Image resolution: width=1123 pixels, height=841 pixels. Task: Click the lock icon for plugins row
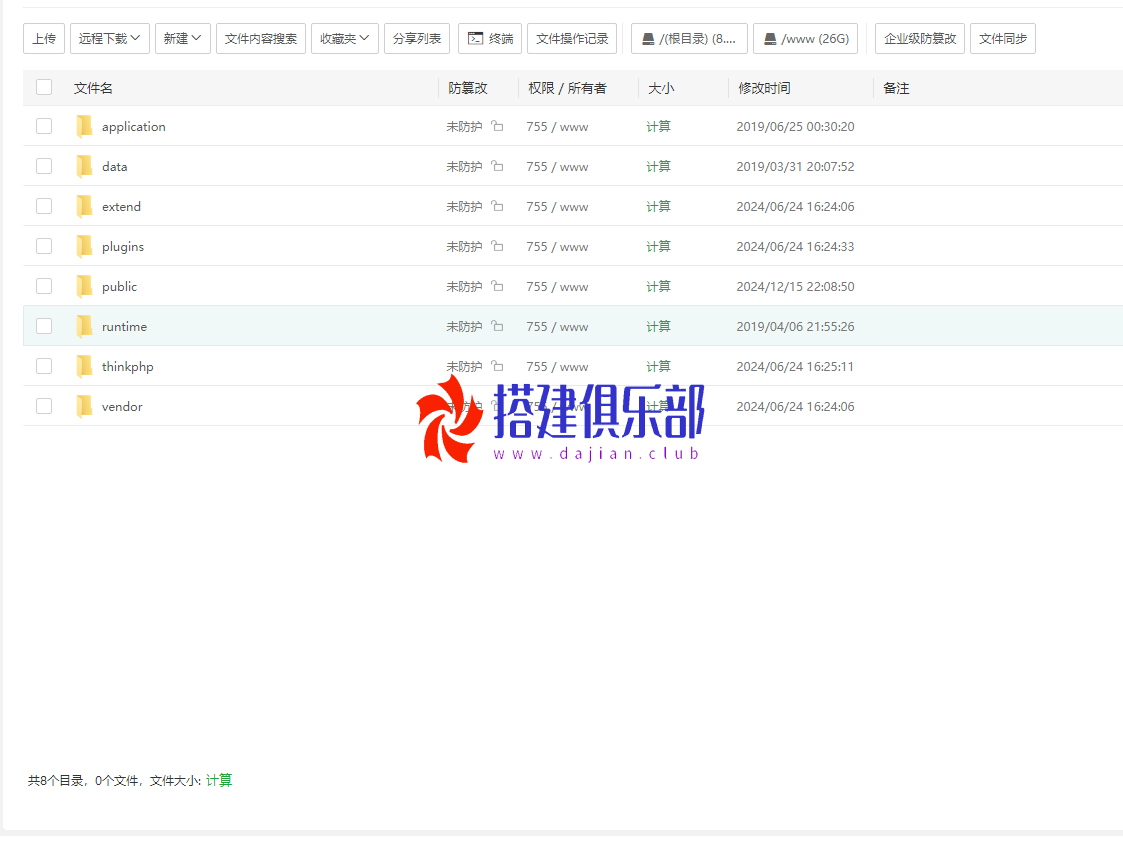[x=497, y=246]
